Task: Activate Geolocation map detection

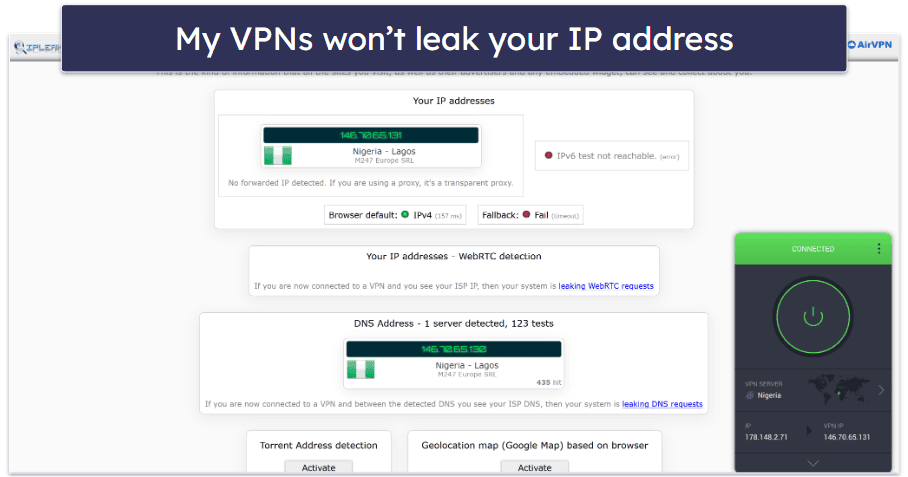Action: point(534,467)
